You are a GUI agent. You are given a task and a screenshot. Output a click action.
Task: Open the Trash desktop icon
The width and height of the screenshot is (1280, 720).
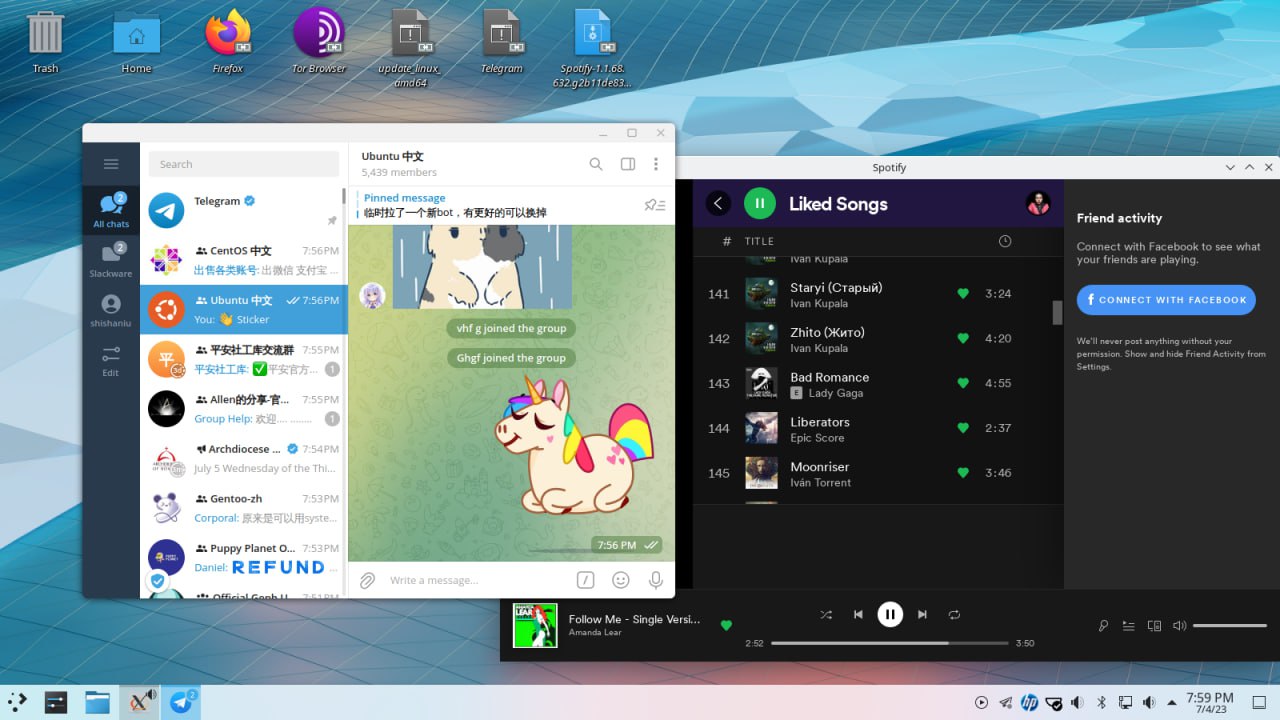[x=45, y=43]
